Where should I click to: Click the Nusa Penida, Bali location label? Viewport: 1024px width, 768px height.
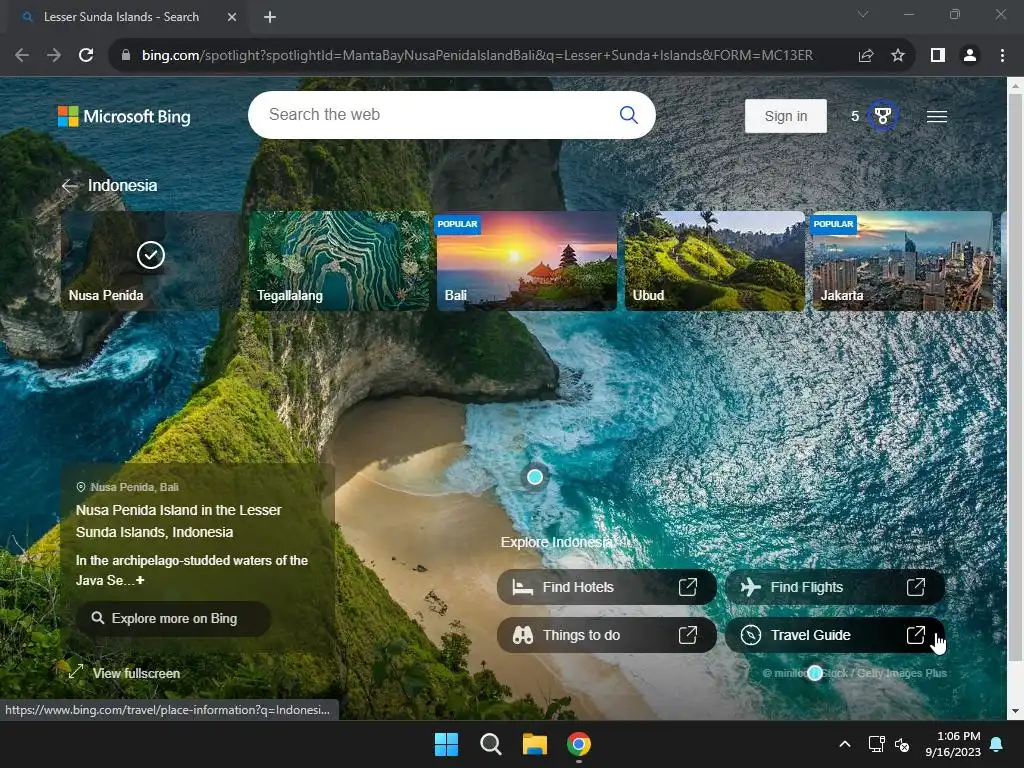(x=128, y=487)
